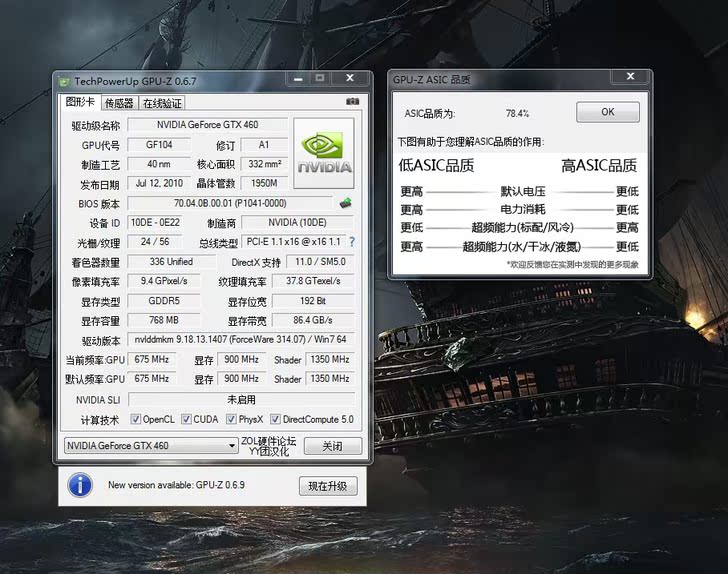Click the GPU-Z title bar app icon

click(64, 81)
